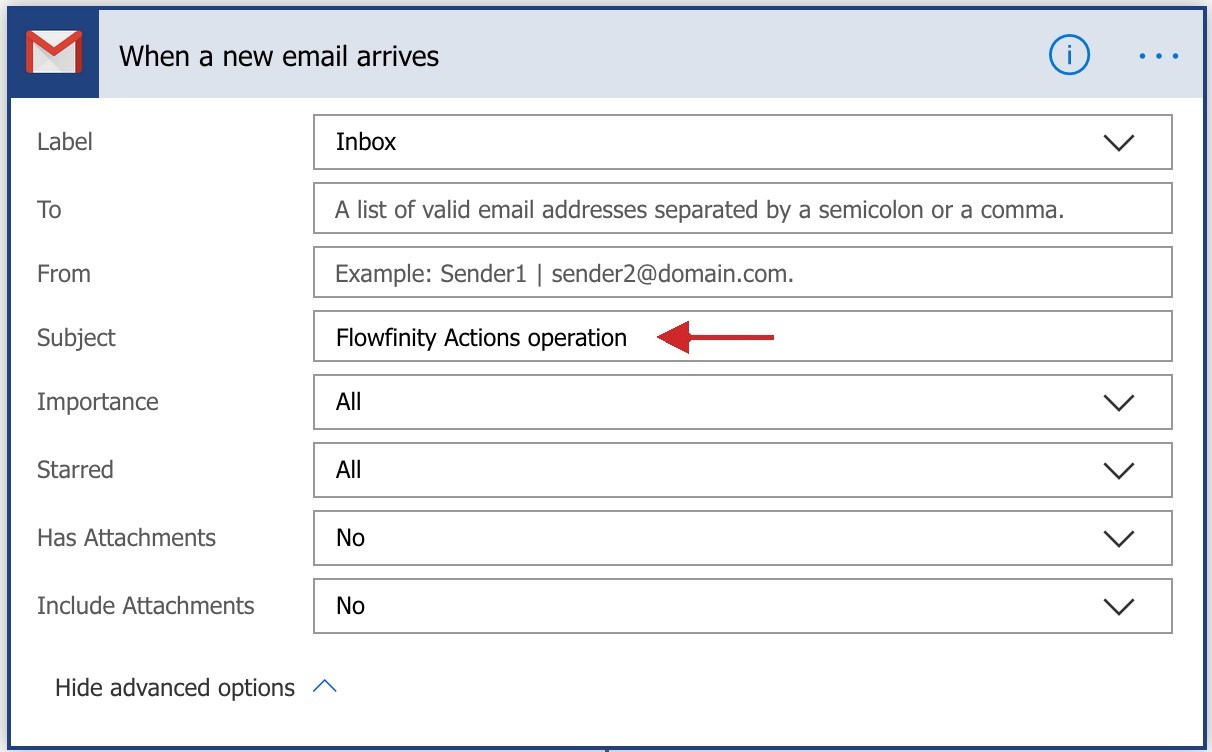Click the Gmail envelope icon
1212x752 pixels.
54,54
